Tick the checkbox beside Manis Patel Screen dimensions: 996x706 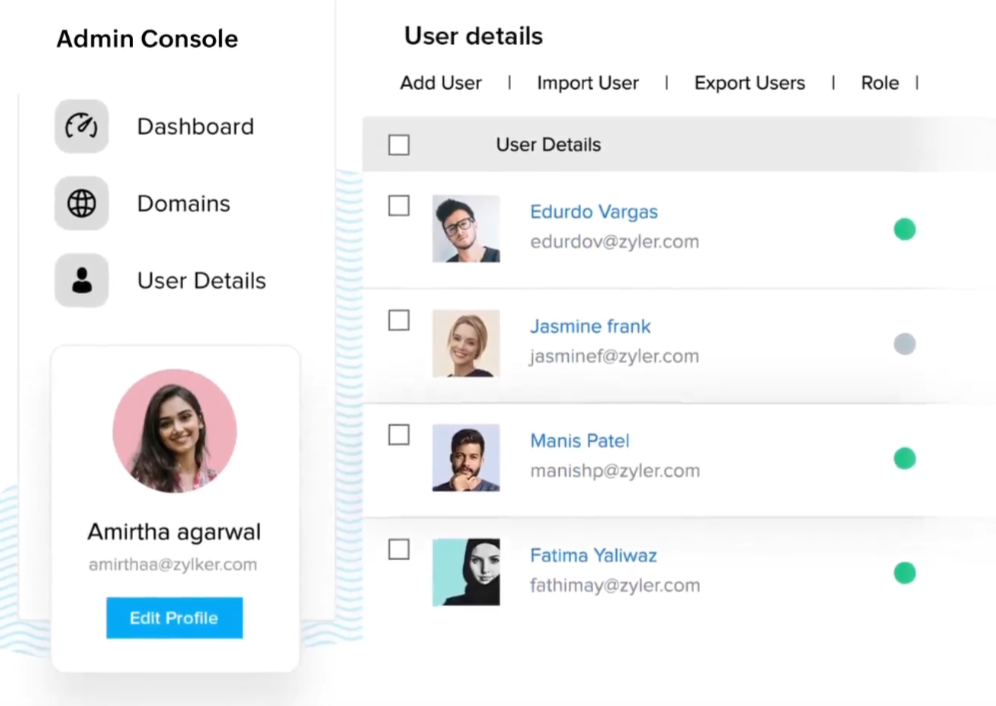pos(399,435)
